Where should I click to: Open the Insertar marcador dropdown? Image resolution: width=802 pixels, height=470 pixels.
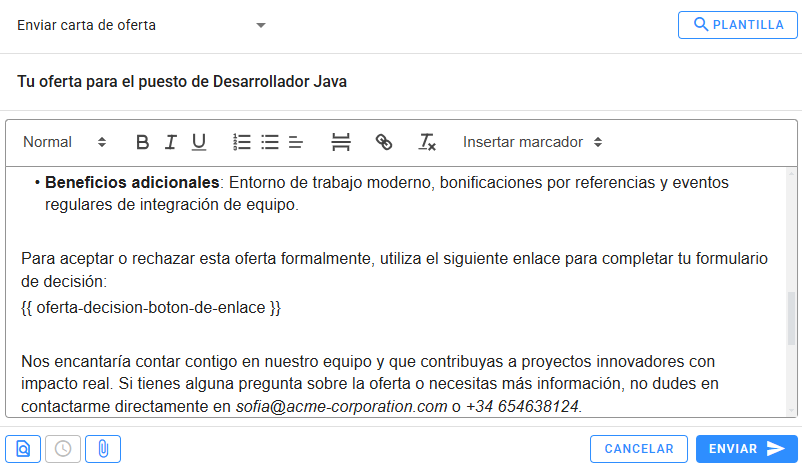[532, 142]
